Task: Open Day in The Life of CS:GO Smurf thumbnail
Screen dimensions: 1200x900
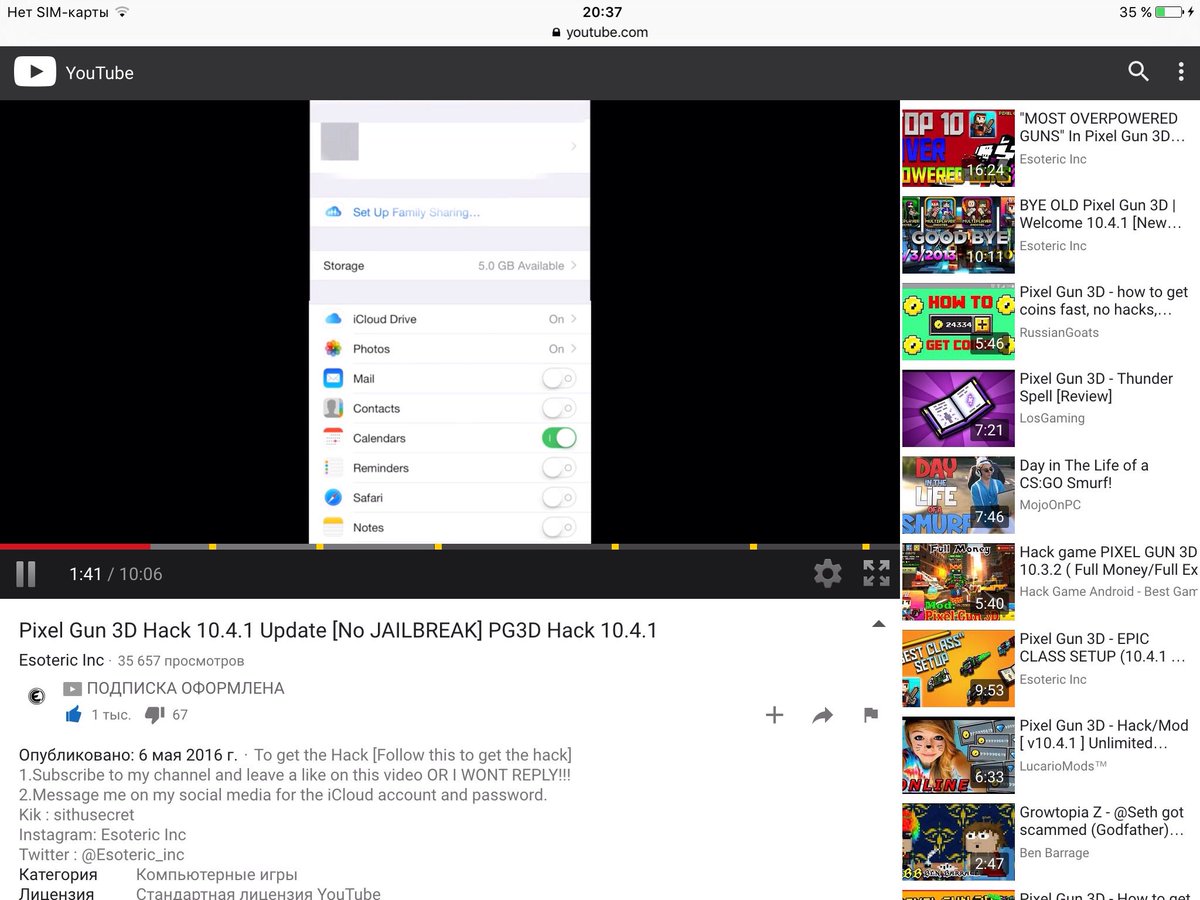Action: point(958,495)
